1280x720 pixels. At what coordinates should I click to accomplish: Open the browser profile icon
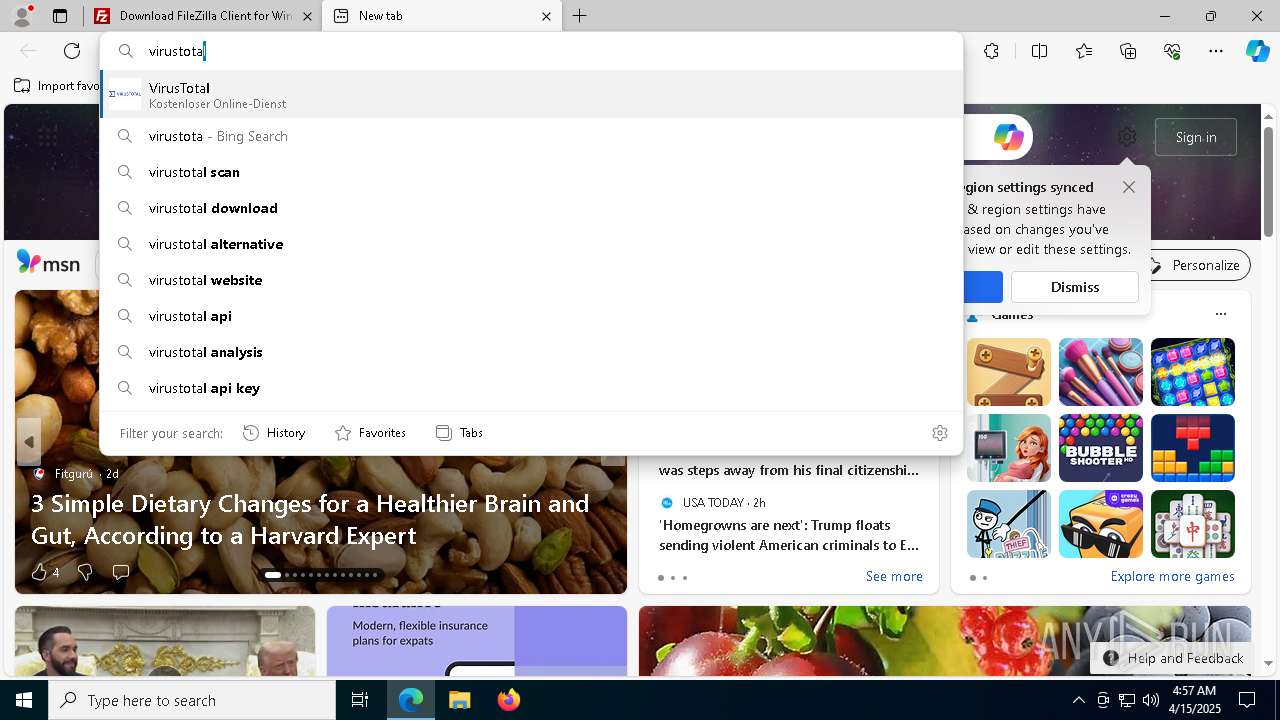pos(22,16)
